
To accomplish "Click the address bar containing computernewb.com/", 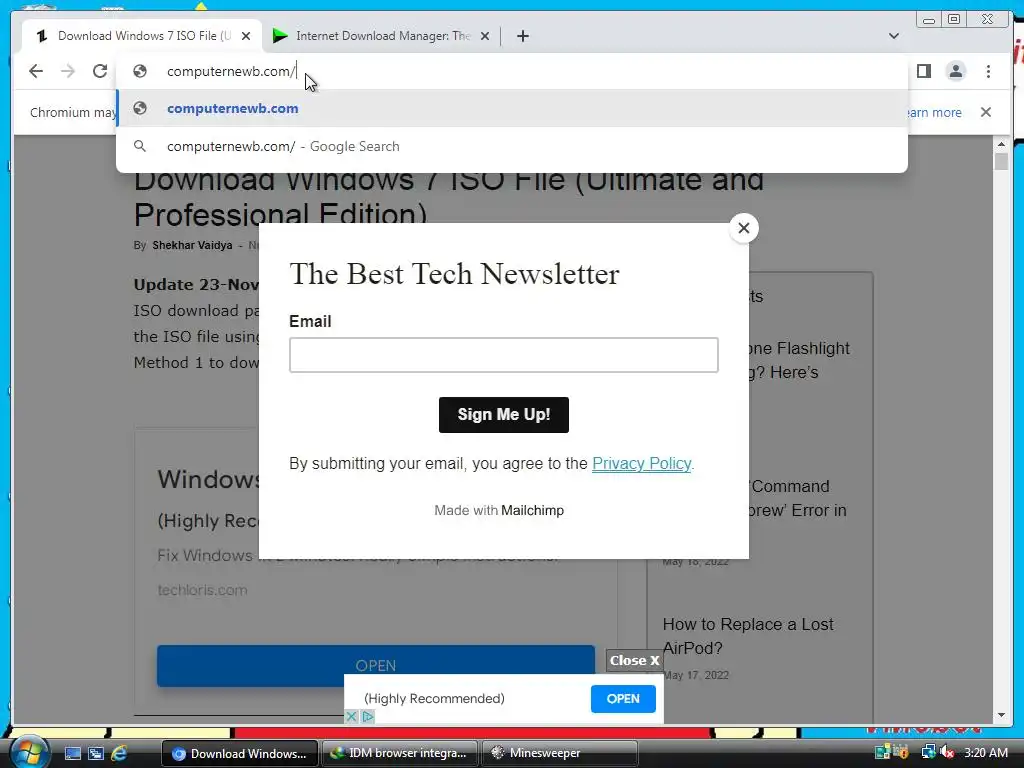I will pyautogui.click(x=511, y=71).
